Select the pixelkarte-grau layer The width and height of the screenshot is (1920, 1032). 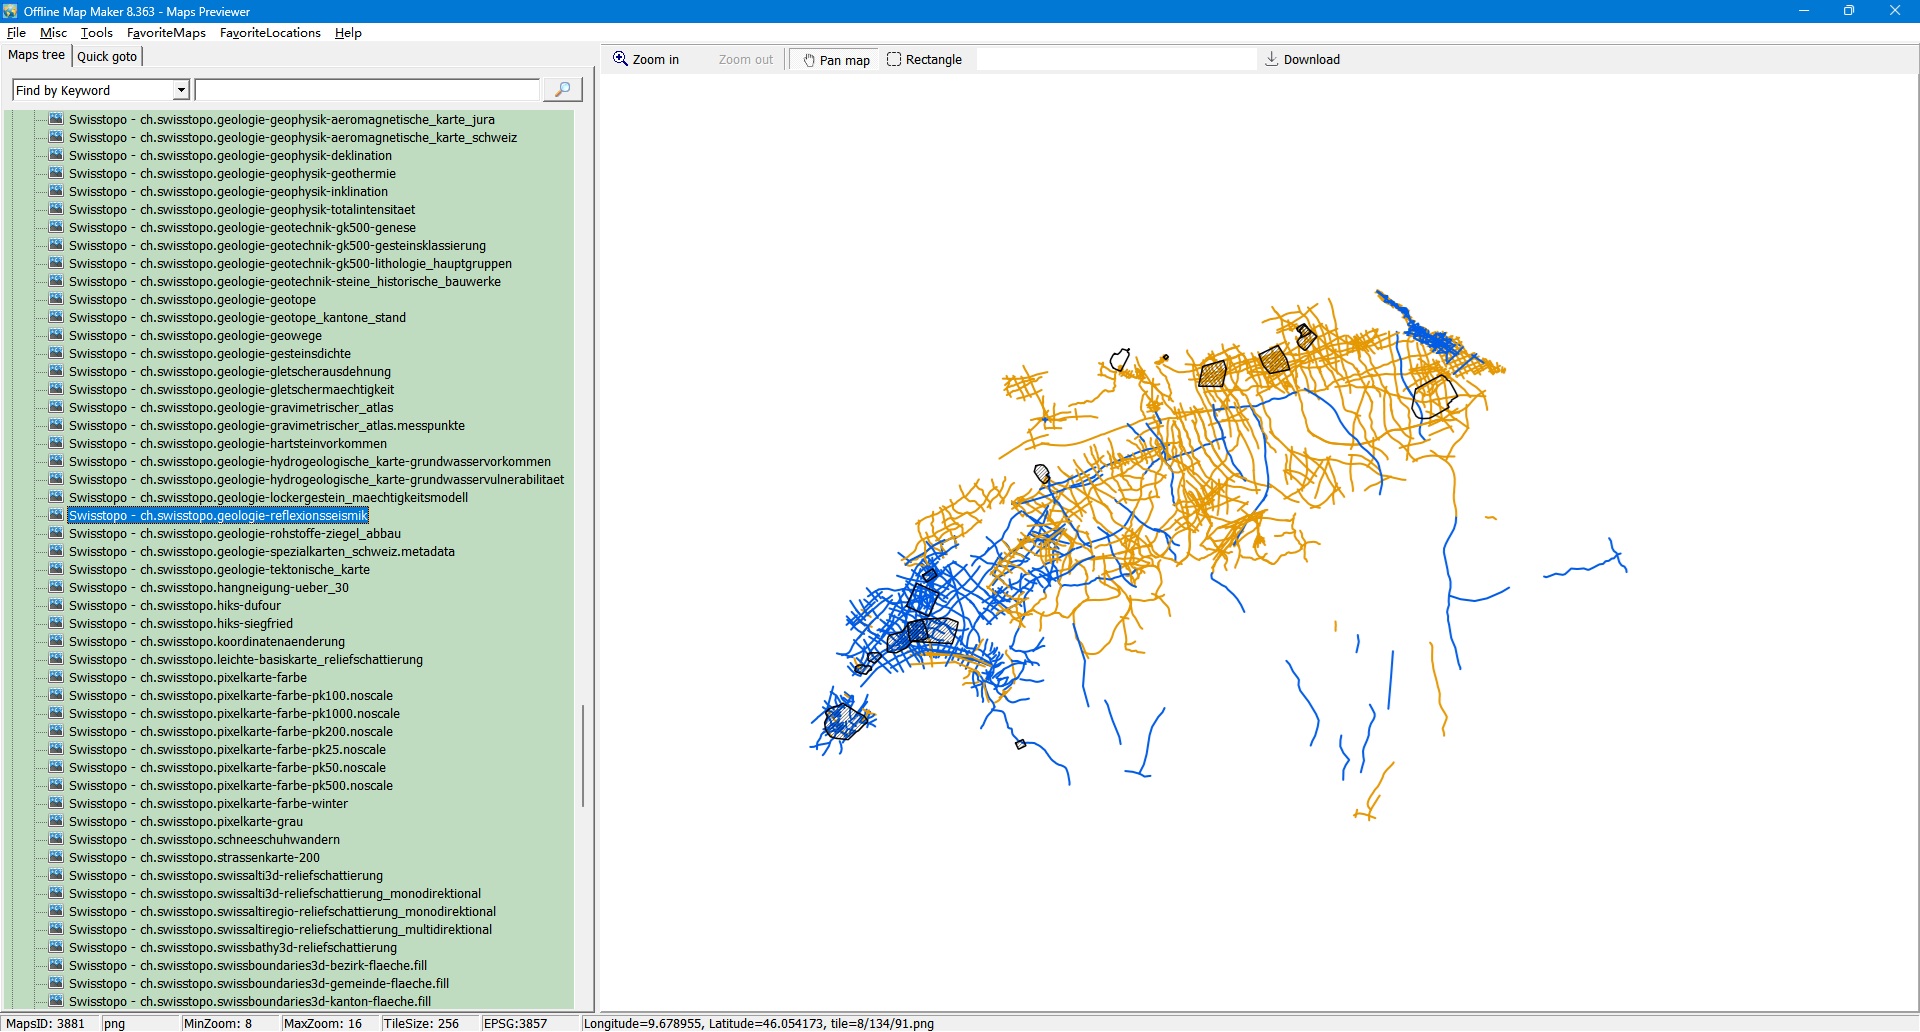(185, 822)
